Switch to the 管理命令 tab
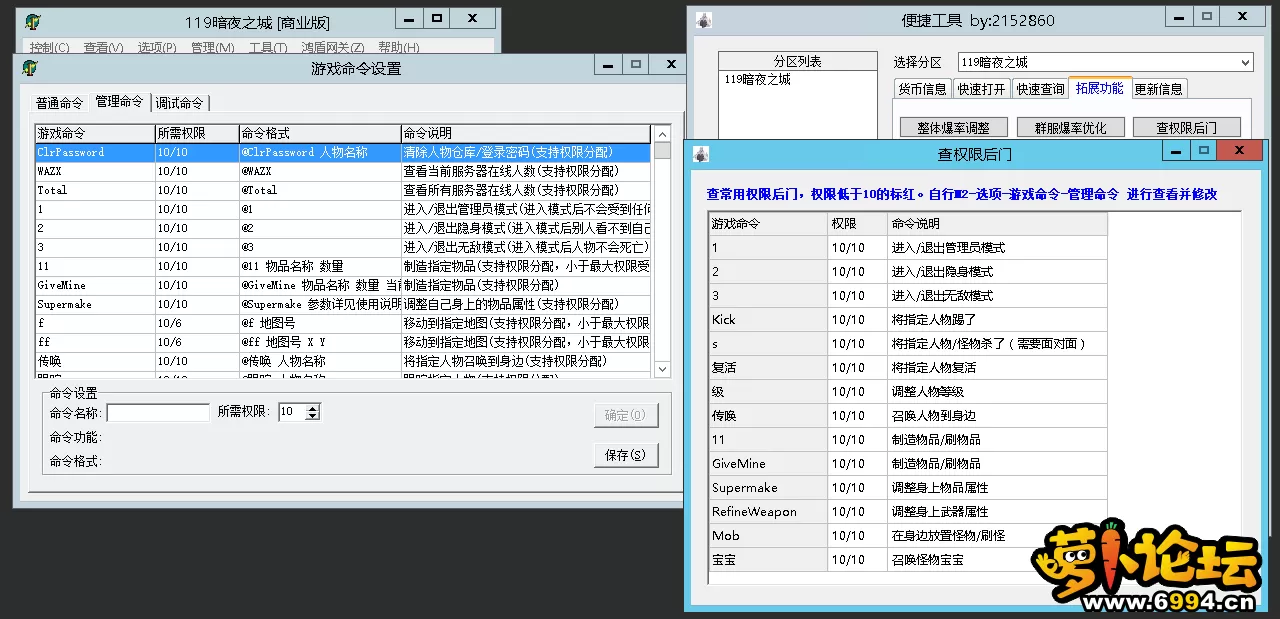 (119, 102)
